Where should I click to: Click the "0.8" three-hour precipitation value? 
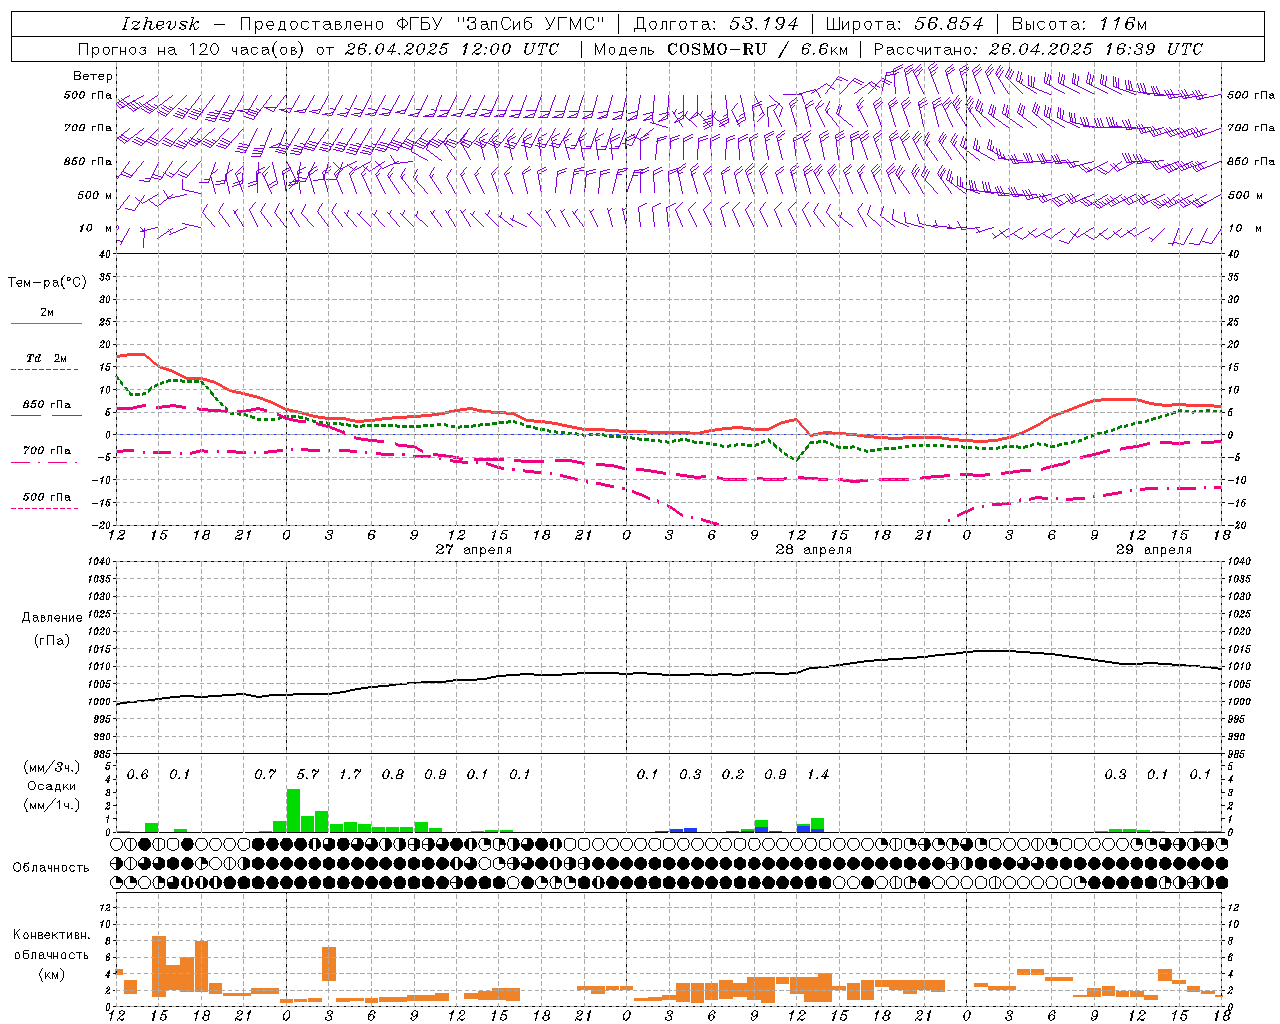pyautogui.click(x=393, y=775)
